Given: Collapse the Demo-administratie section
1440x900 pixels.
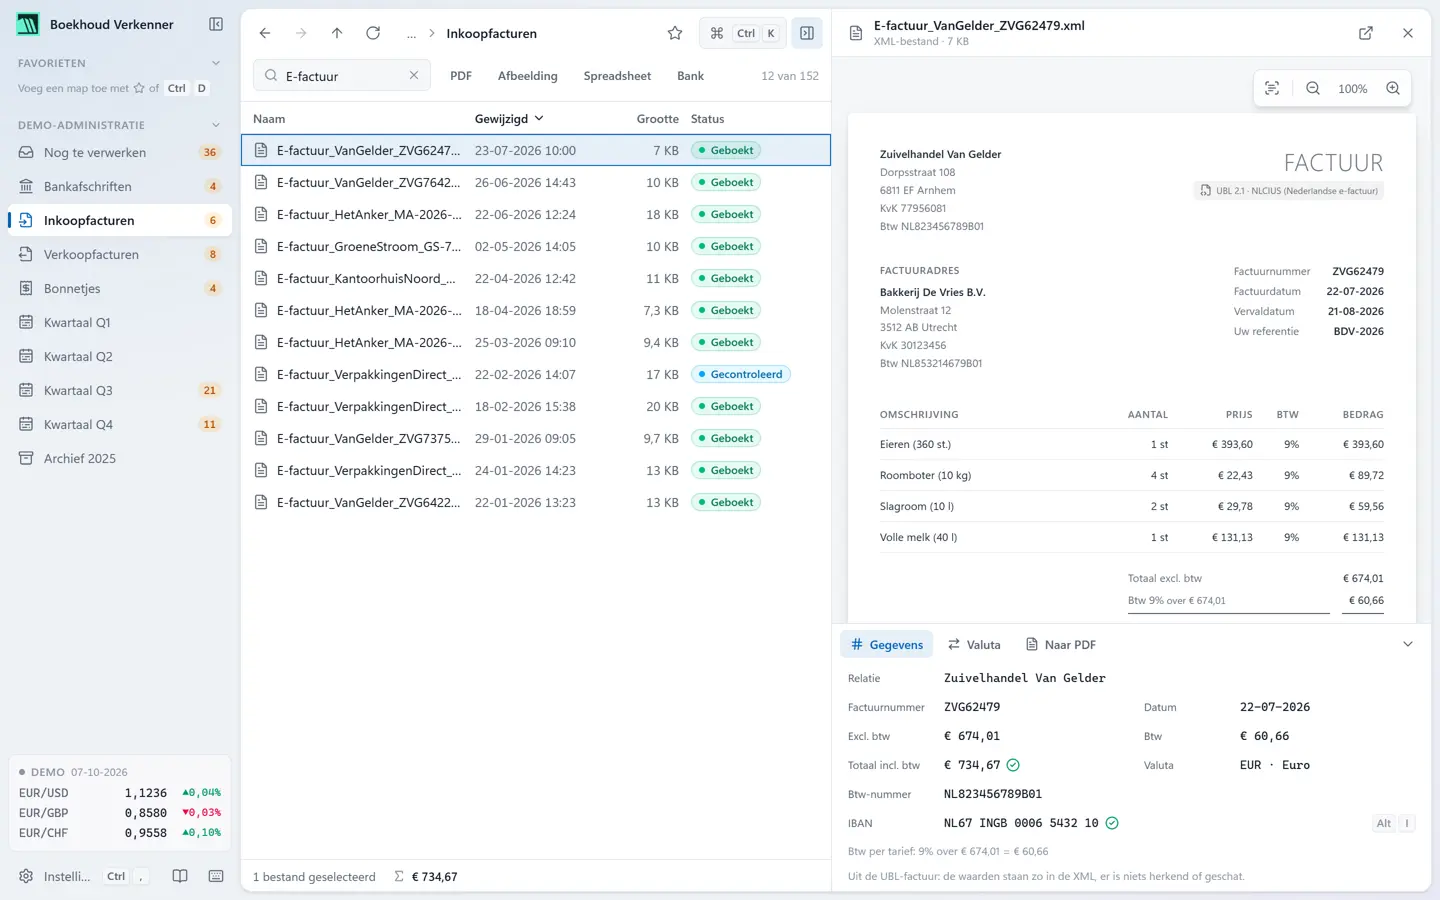Looking at the screenshot, I should 216,125.
